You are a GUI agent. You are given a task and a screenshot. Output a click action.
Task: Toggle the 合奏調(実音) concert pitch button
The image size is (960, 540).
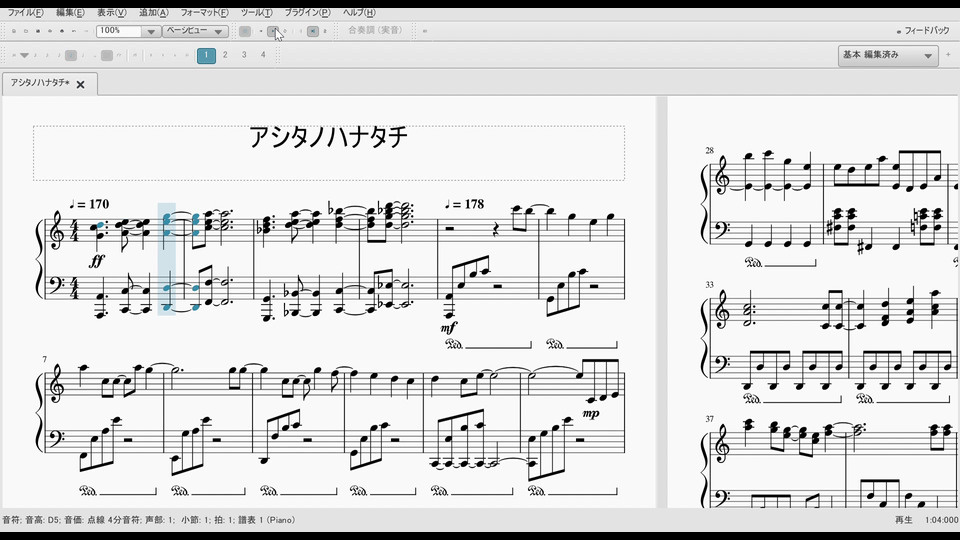[375, 30]
